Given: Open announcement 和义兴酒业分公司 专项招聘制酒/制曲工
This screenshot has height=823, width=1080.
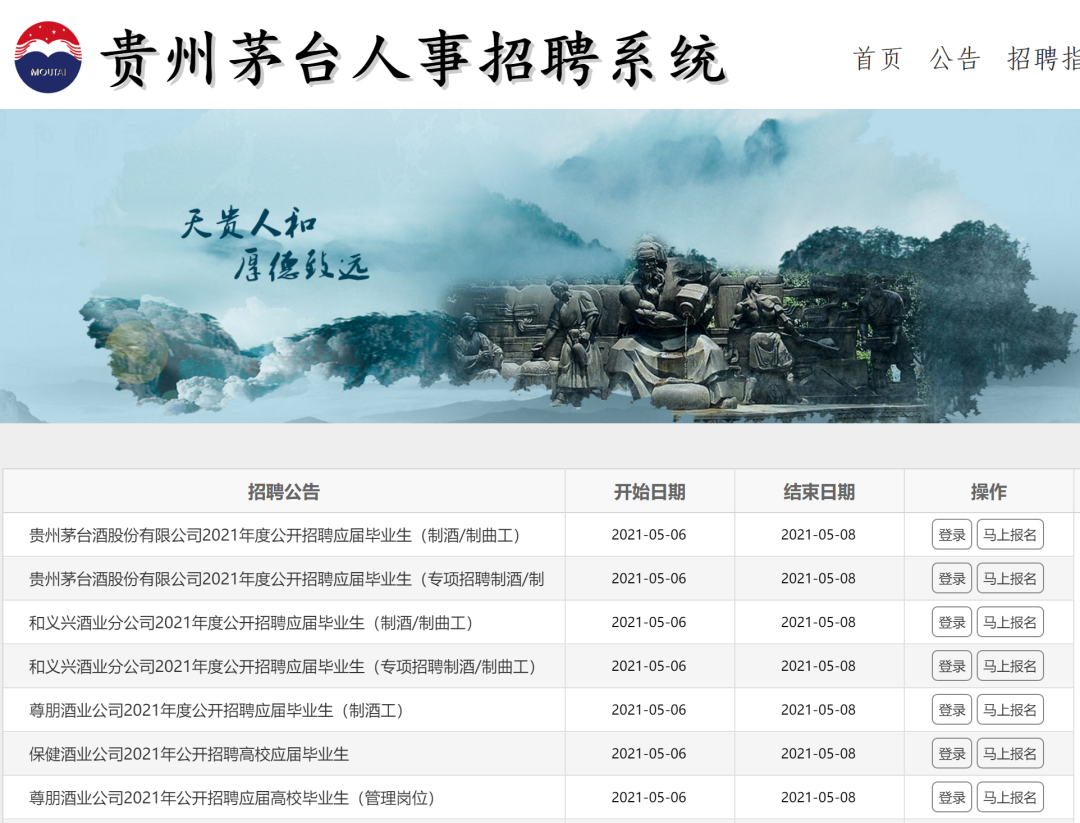Looking at the screenshot, I should point(282,667).
